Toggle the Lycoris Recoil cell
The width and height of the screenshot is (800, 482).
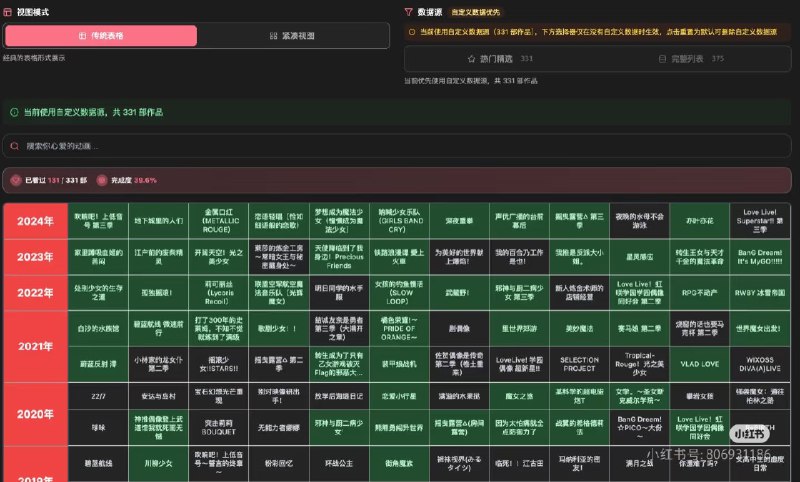coord(217,291)
